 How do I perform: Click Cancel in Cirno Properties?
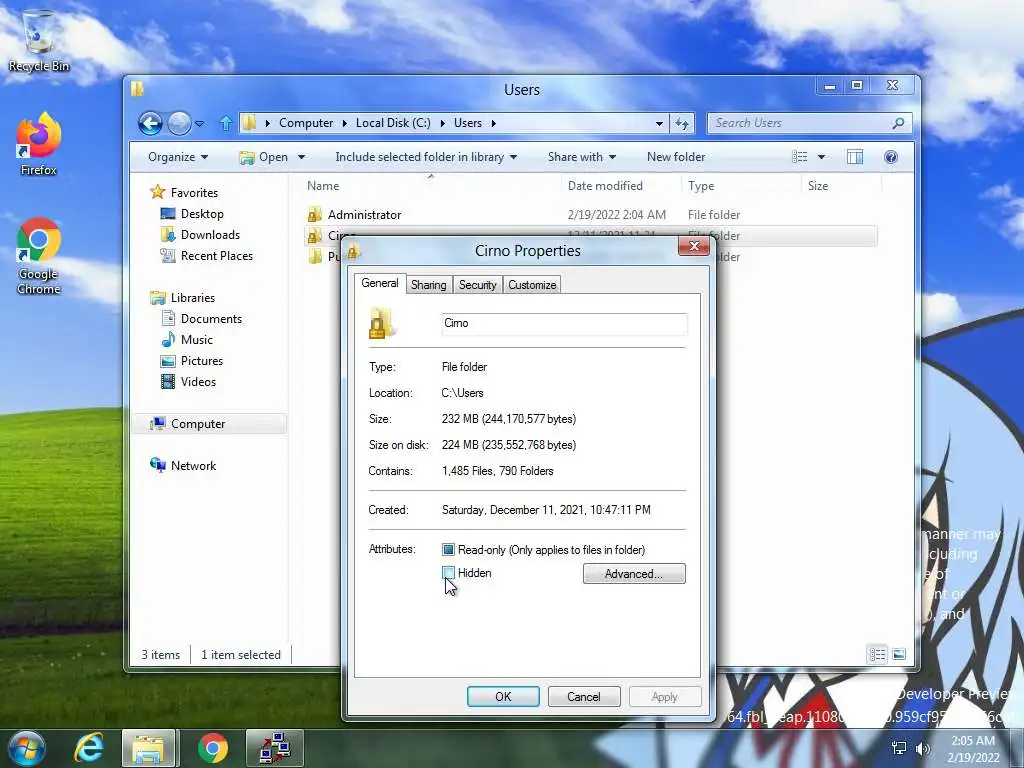[x=584, y=697]
